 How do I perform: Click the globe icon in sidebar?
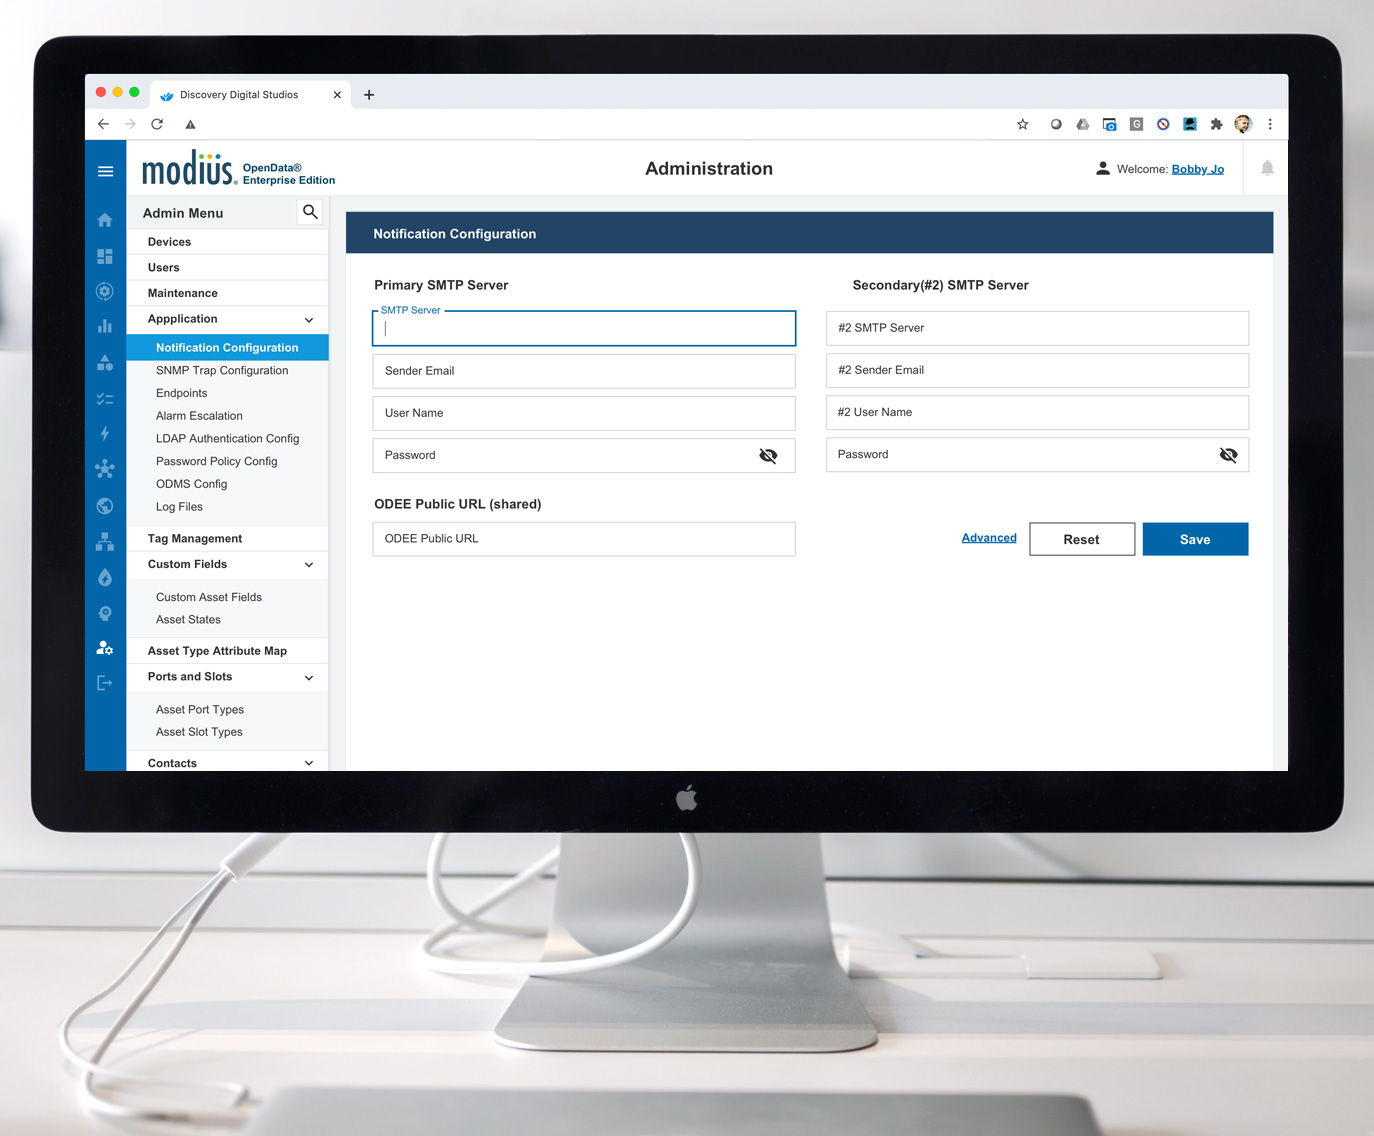(105, 506)
